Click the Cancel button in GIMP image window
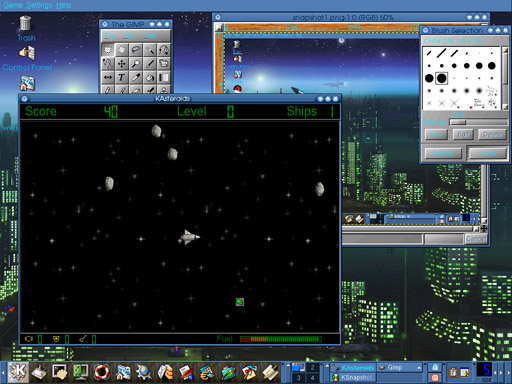The width and height of the screenshot is (512, 384). pos(476,239)
